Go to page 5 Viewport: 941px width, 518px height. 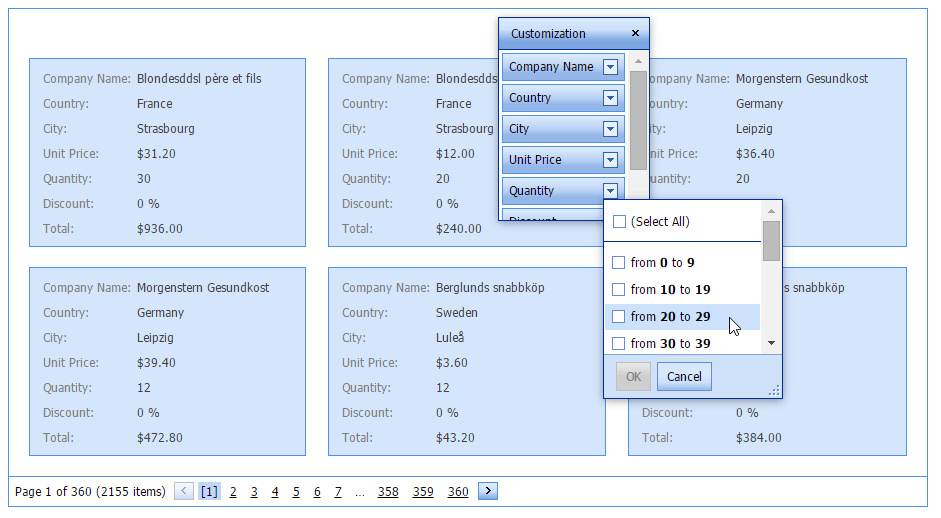(296, 492)
